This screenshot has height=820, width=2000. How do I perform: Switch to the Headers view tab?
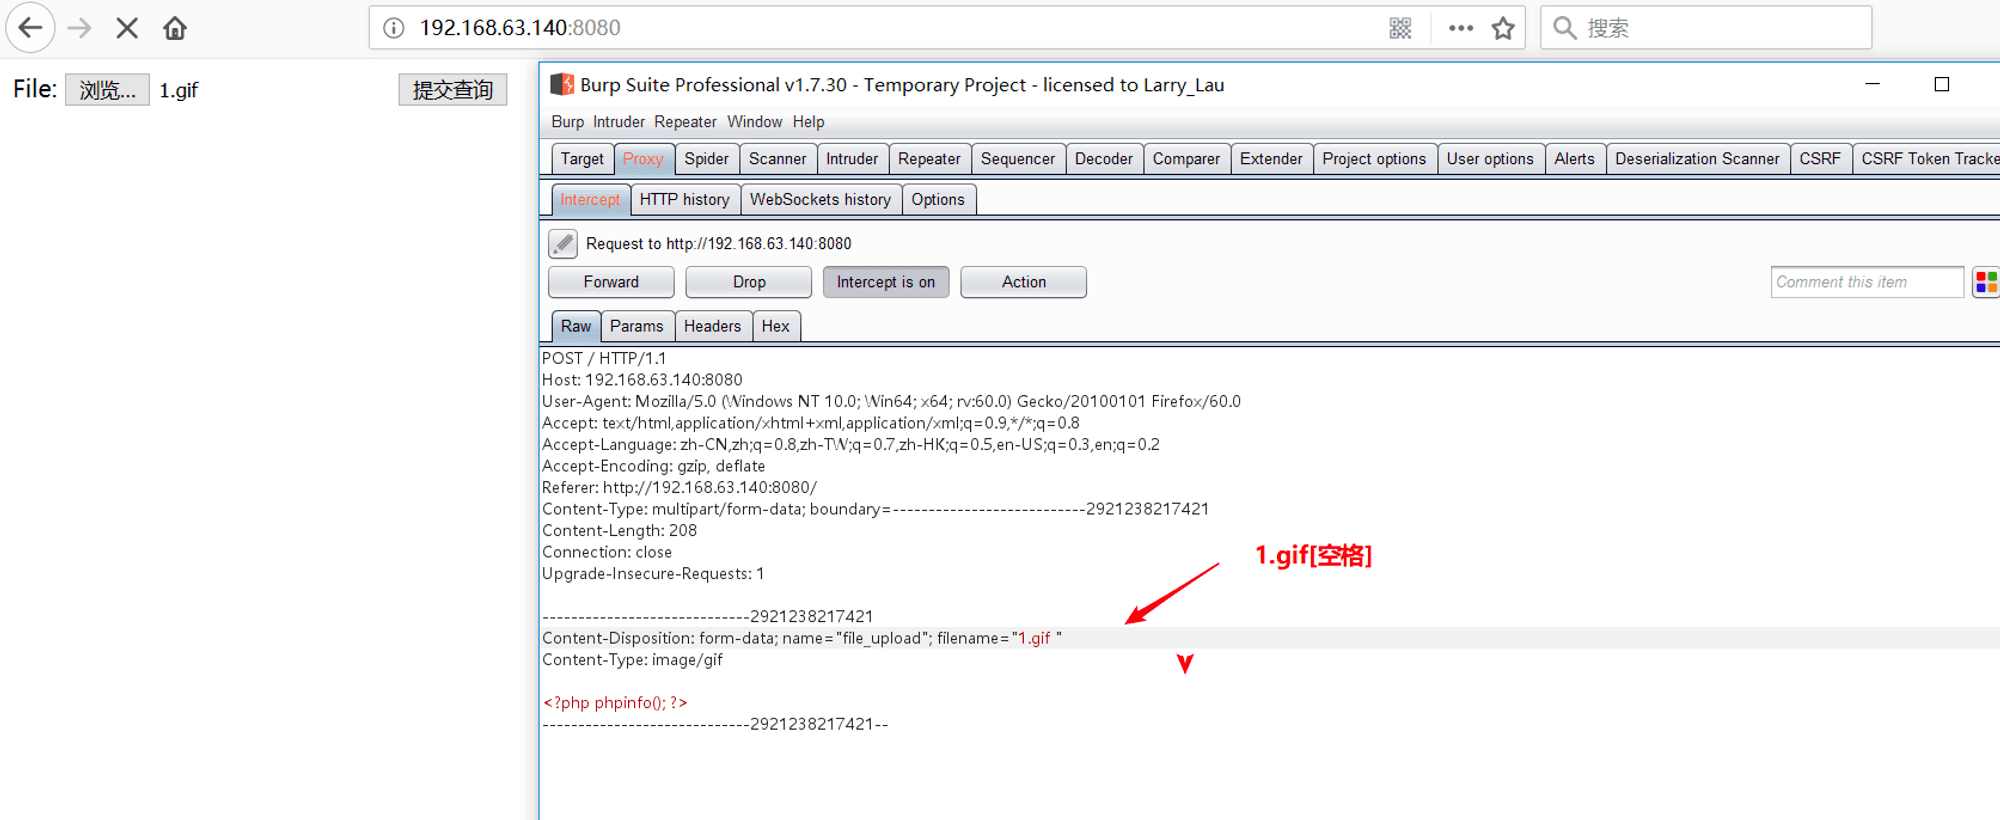click(x=712, y=326)
